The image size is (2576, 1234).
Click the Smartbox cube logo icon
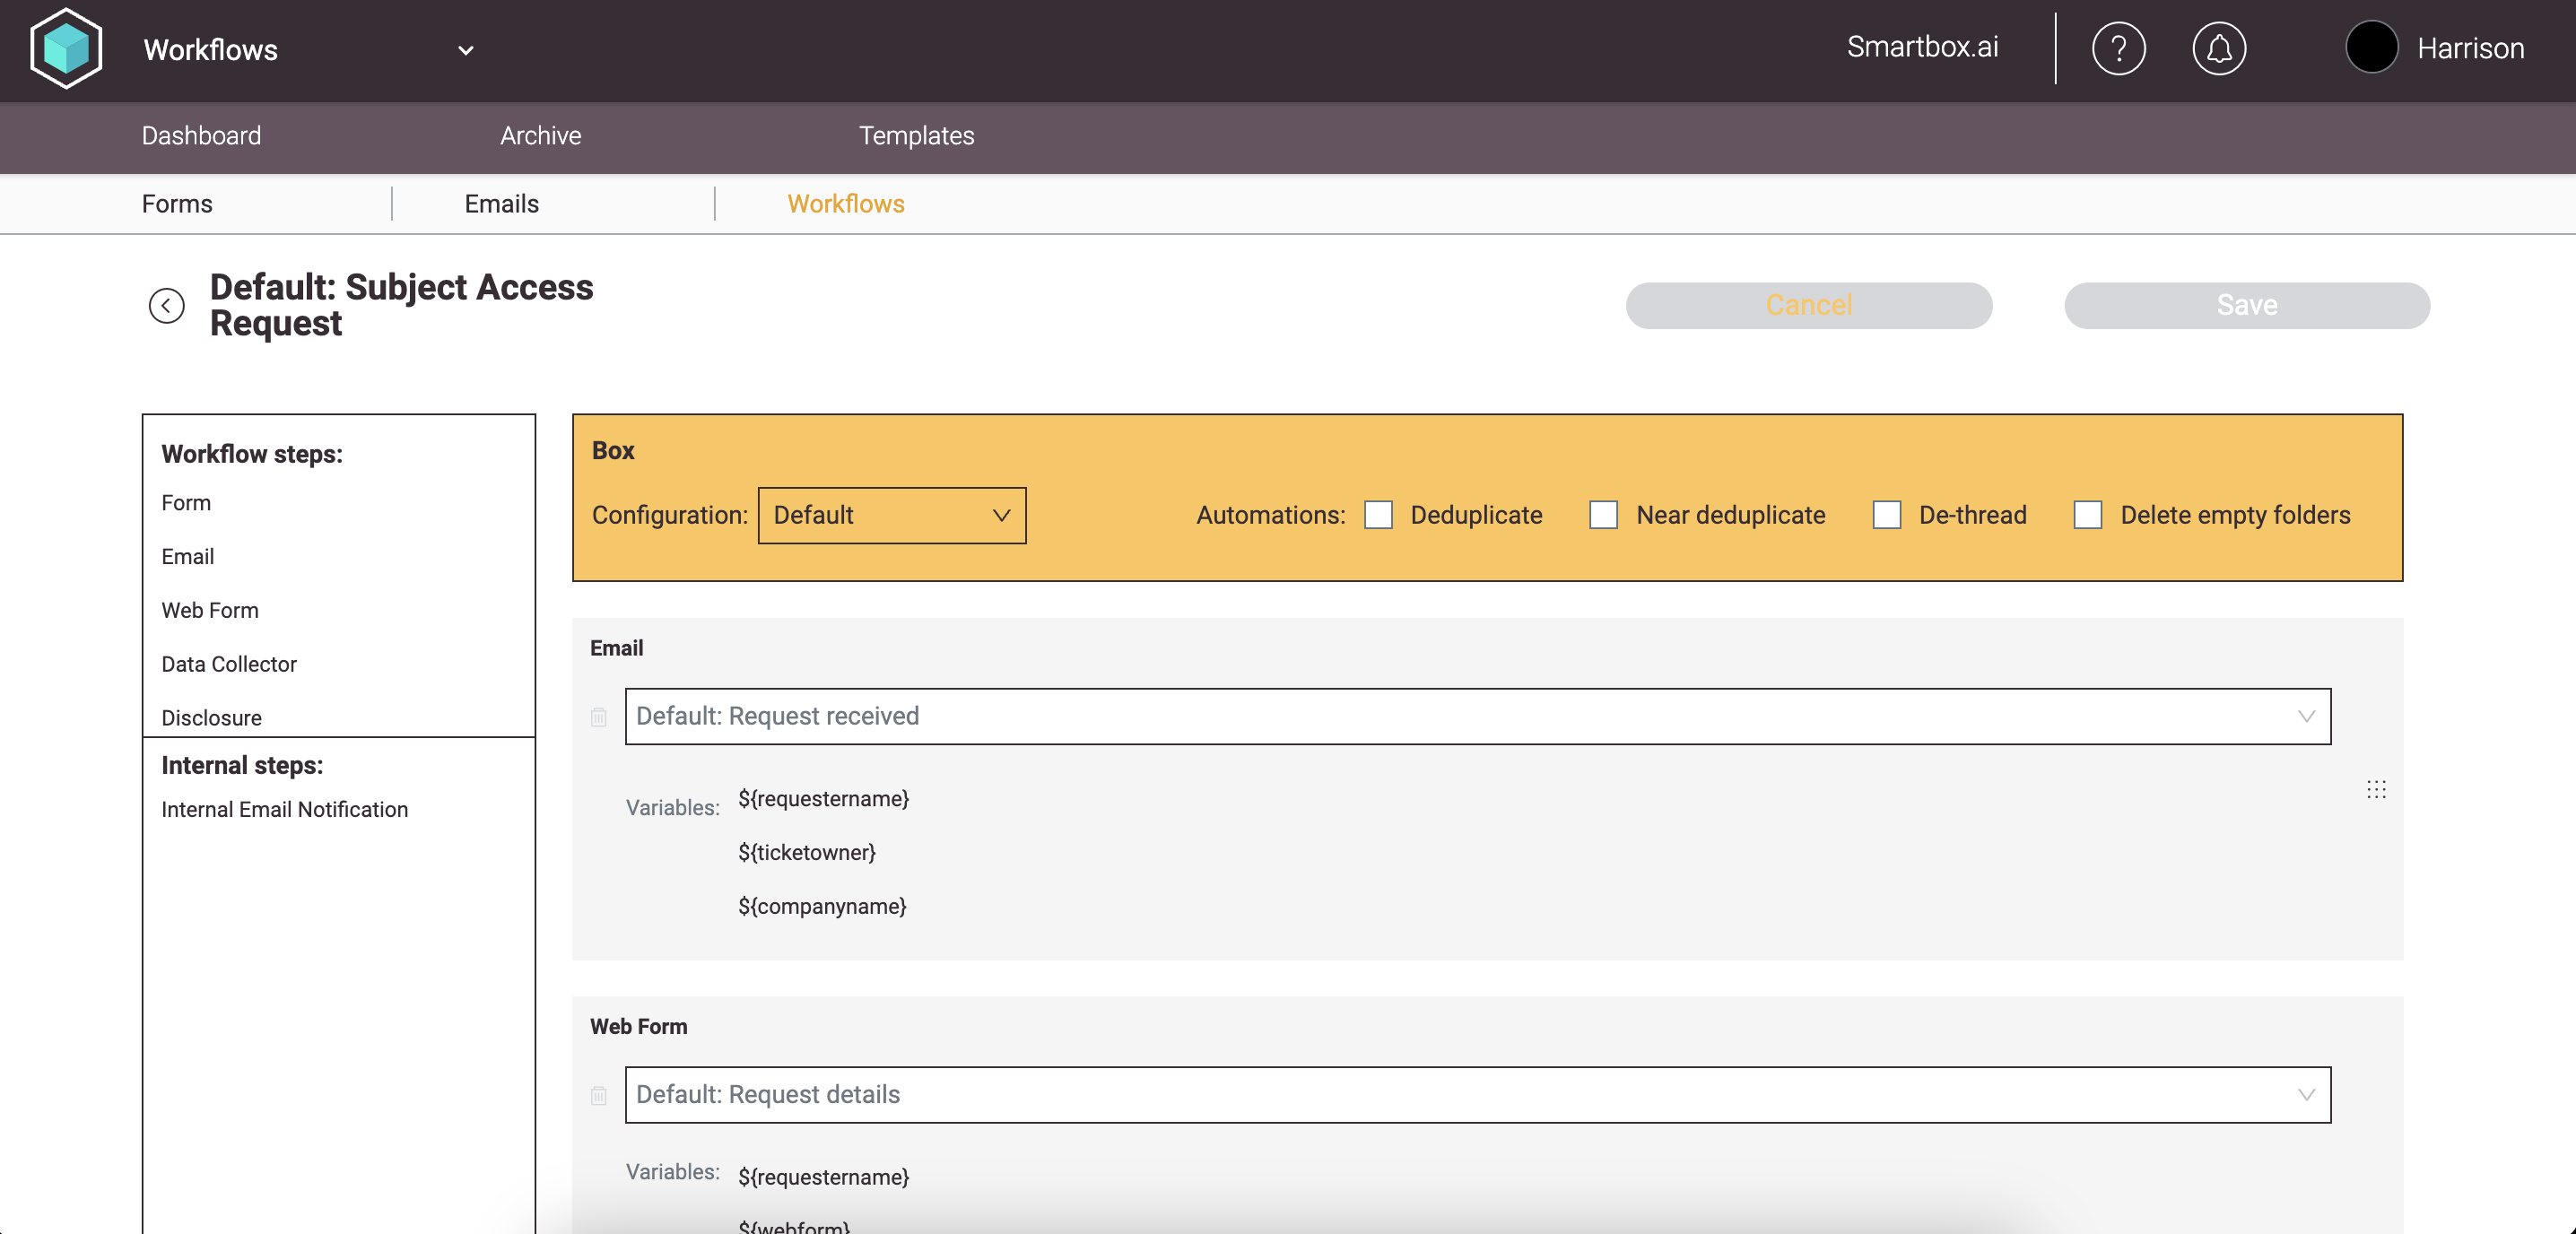[66, 49]
